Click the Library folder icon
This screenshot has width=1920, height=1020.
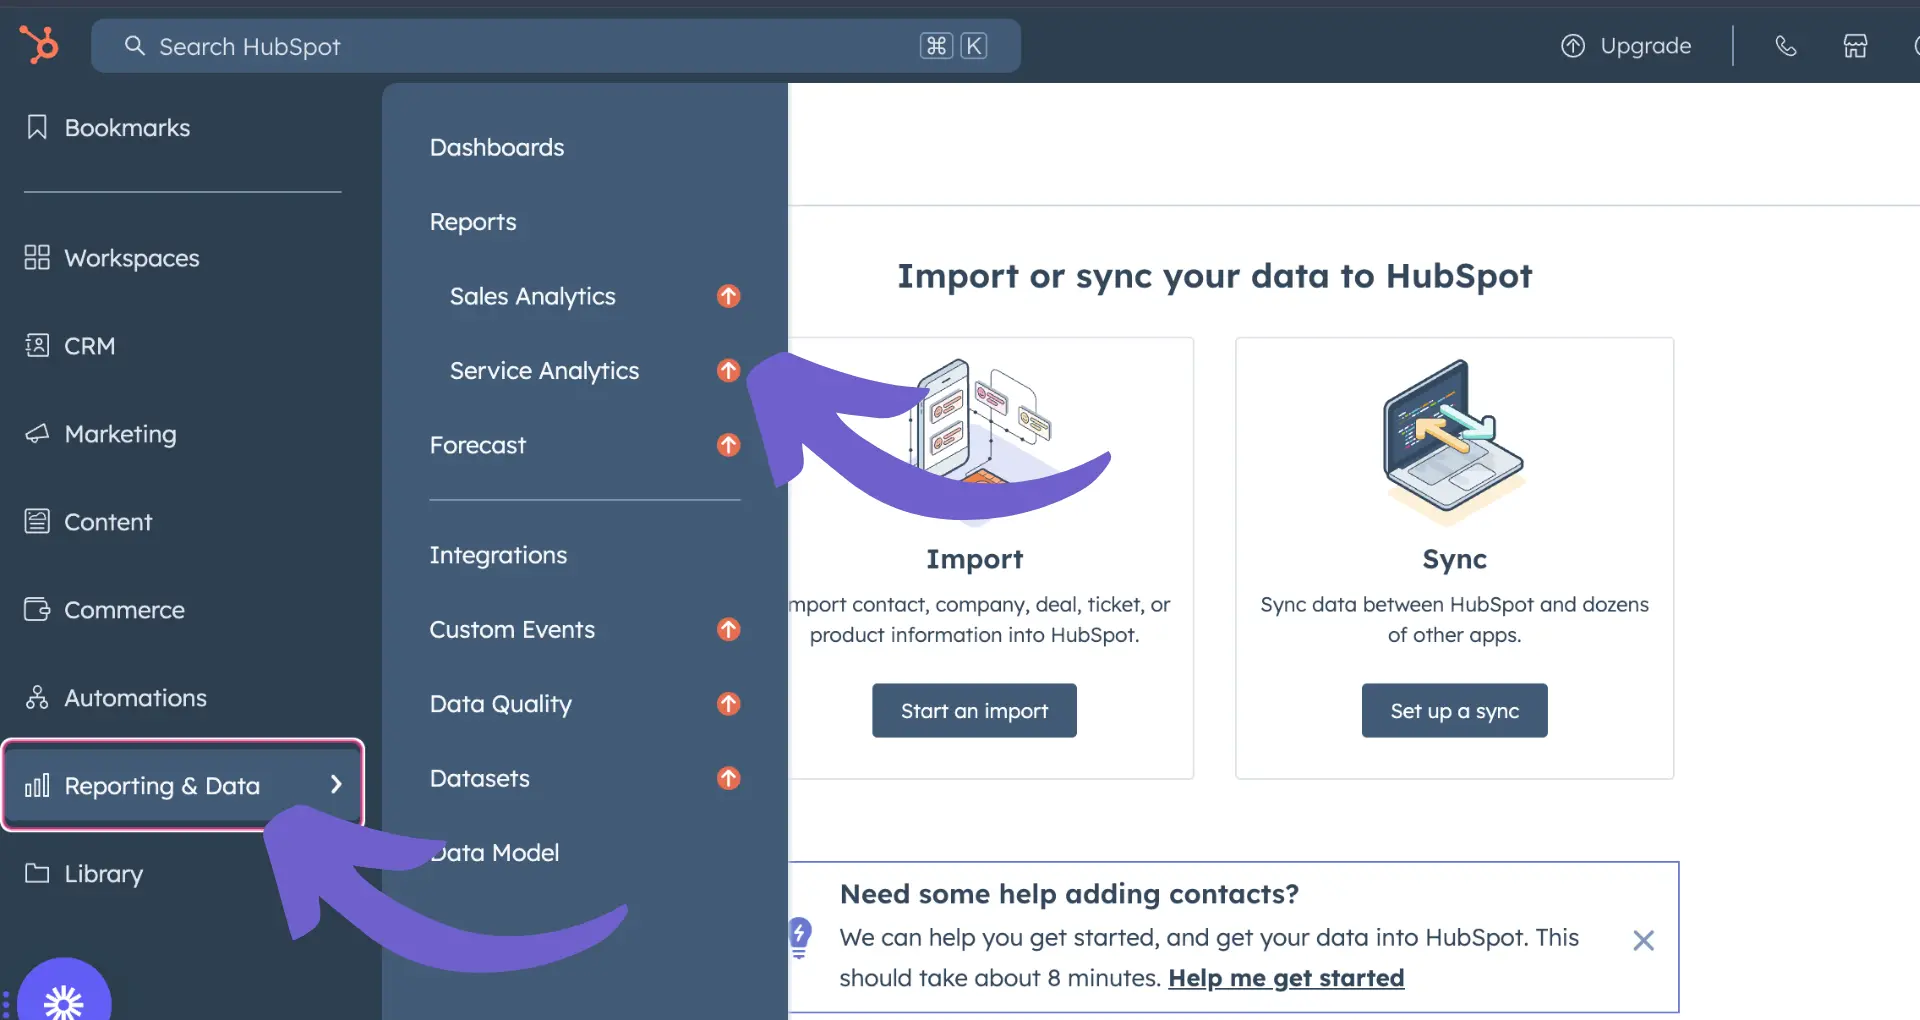coord(37,873)
